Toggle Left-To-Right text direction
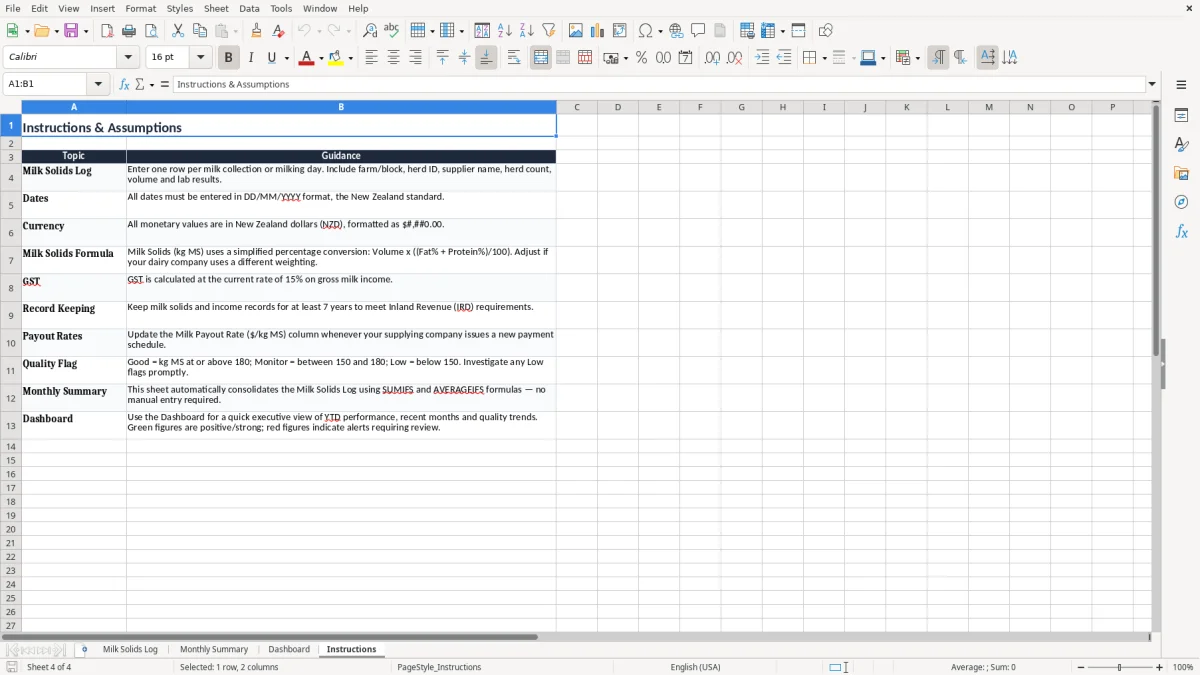Image resolution: width=1200 pixels, height=675 pixels. [938, 58]
